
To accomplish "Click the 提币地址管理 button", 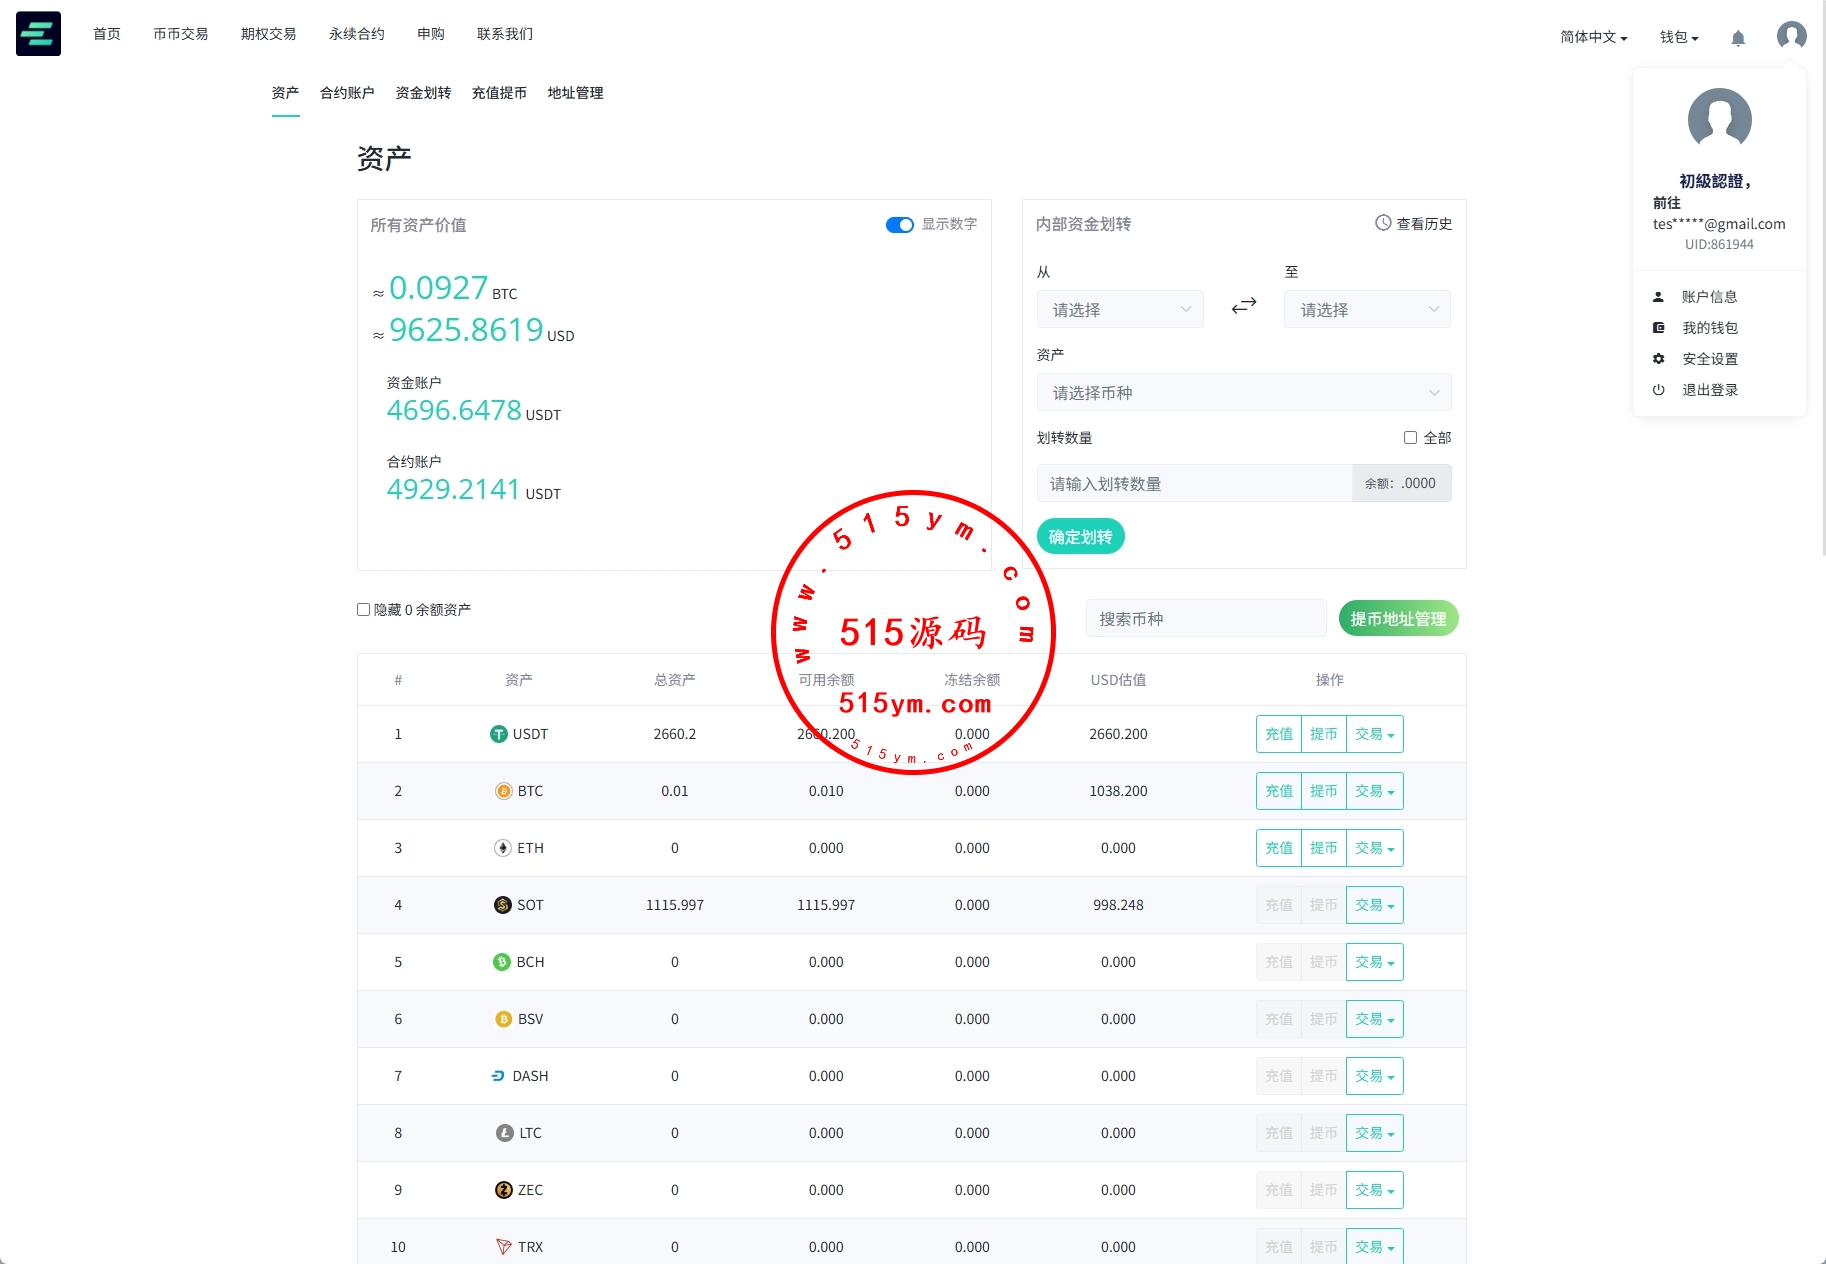I will pyautogui.click(x=1398, y=619).
